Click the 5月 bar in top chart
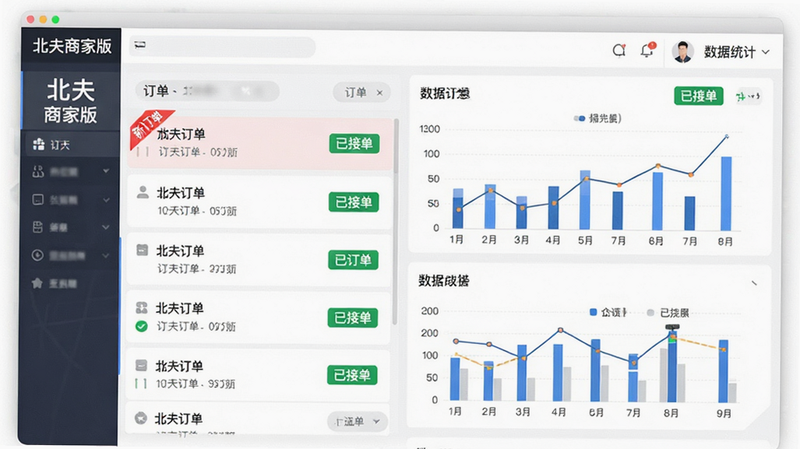Viewport: 800px width, 449px height. pyautogui.click(x=585, y=200)
